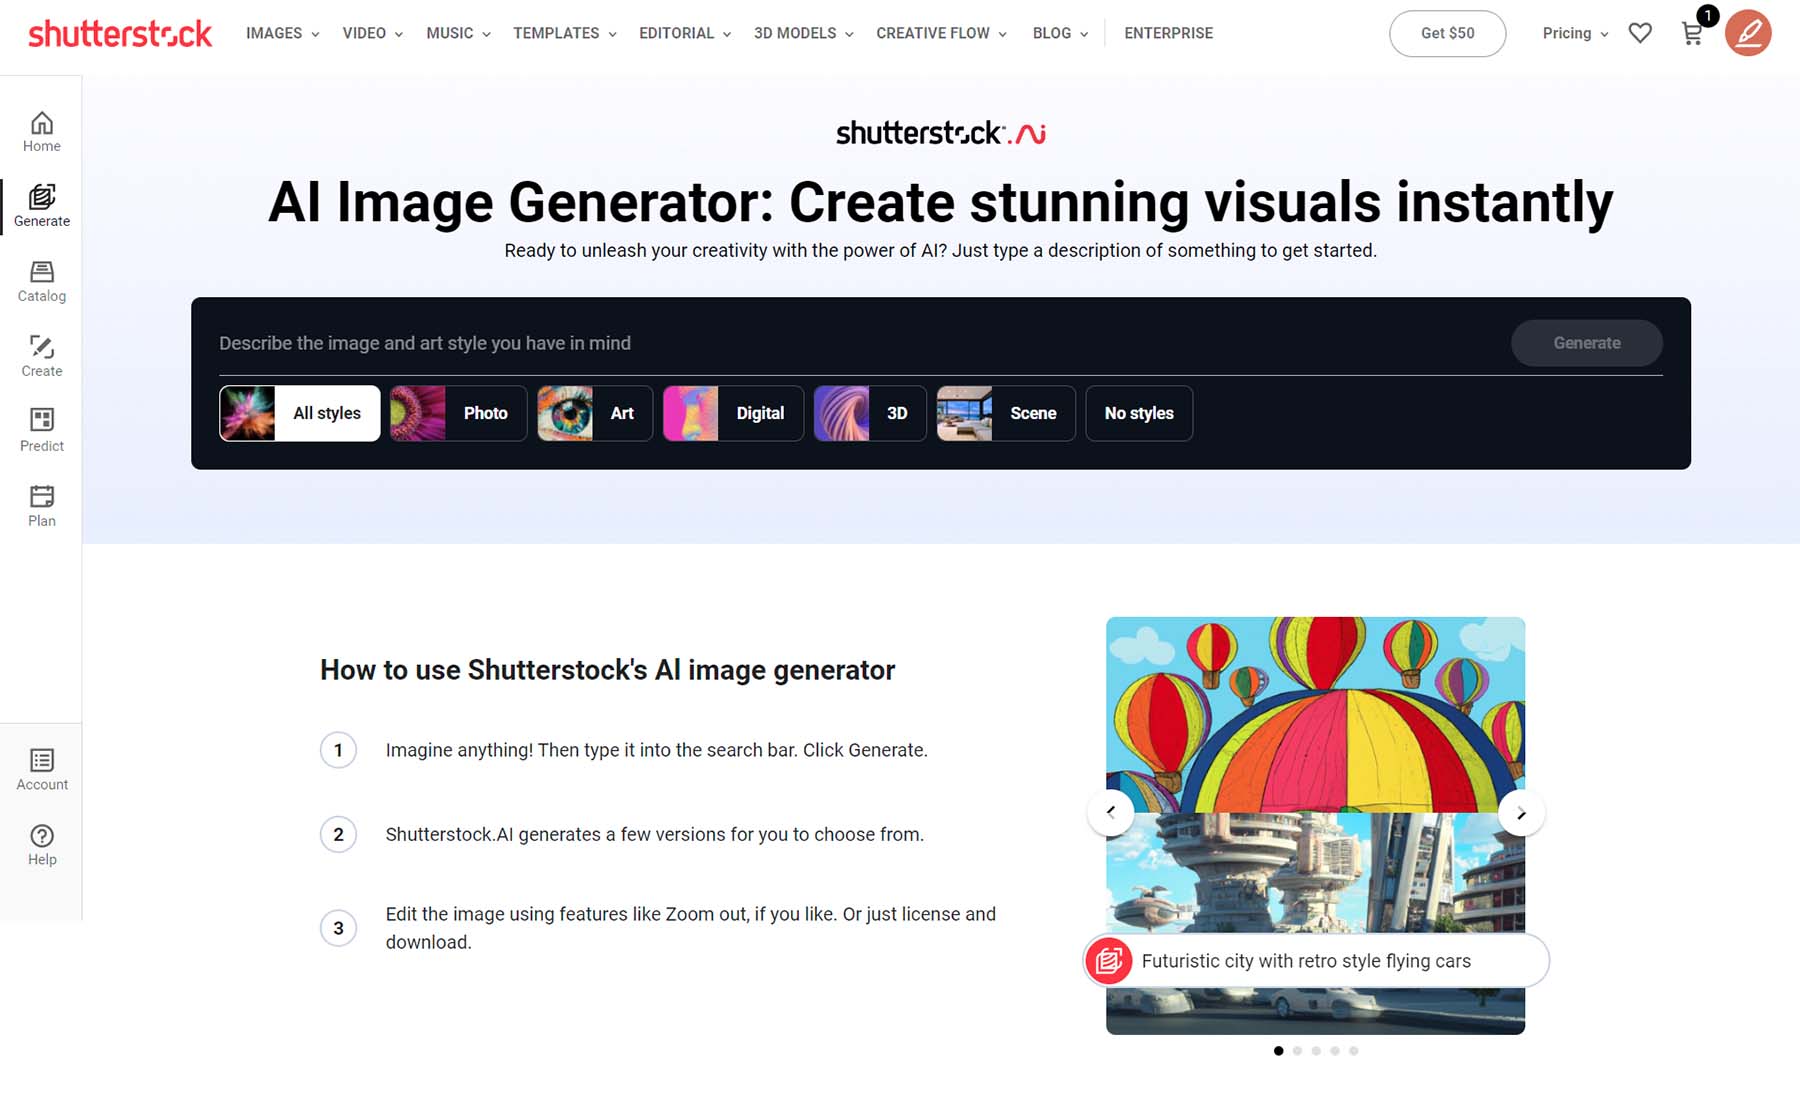This screenshot has width=1800, height=1109.
Task: Expand the Blog dropdown menu
Action: 1061,33
